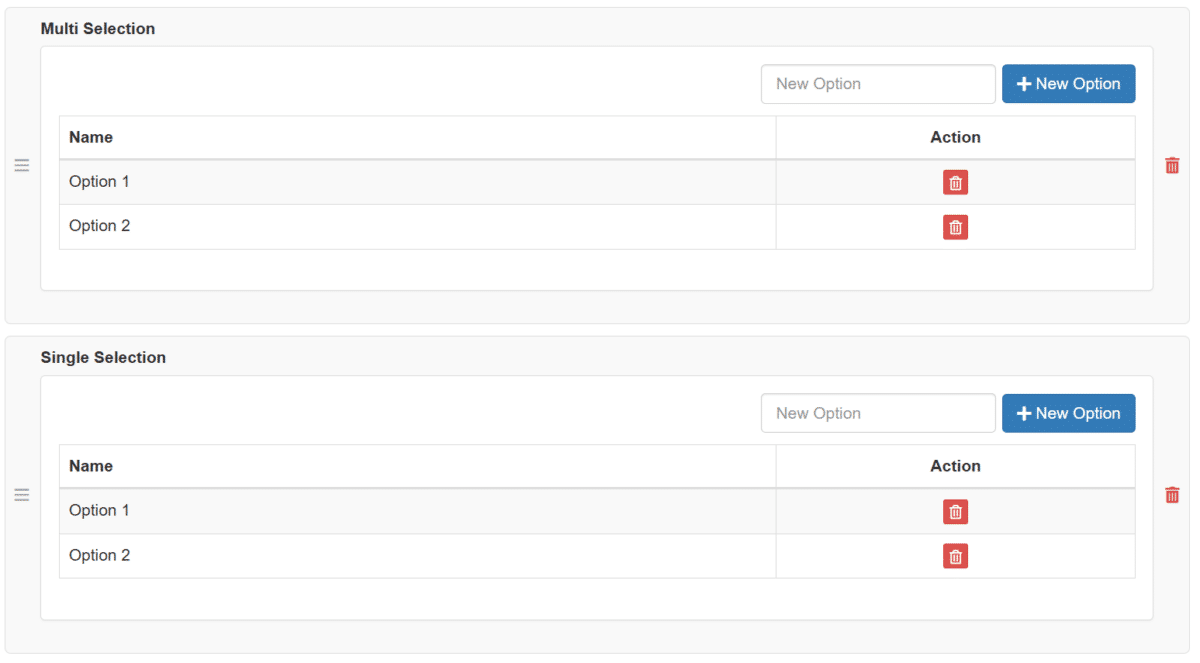
Task: Click the Multi Selection section title
Action: pyautogui.click(x=98, y=29)
